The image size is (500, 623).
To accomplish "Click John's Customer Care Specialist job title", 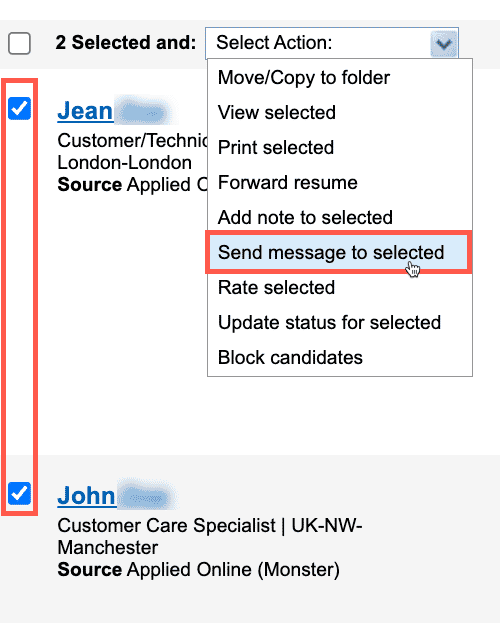I will (x=167, y=525).
